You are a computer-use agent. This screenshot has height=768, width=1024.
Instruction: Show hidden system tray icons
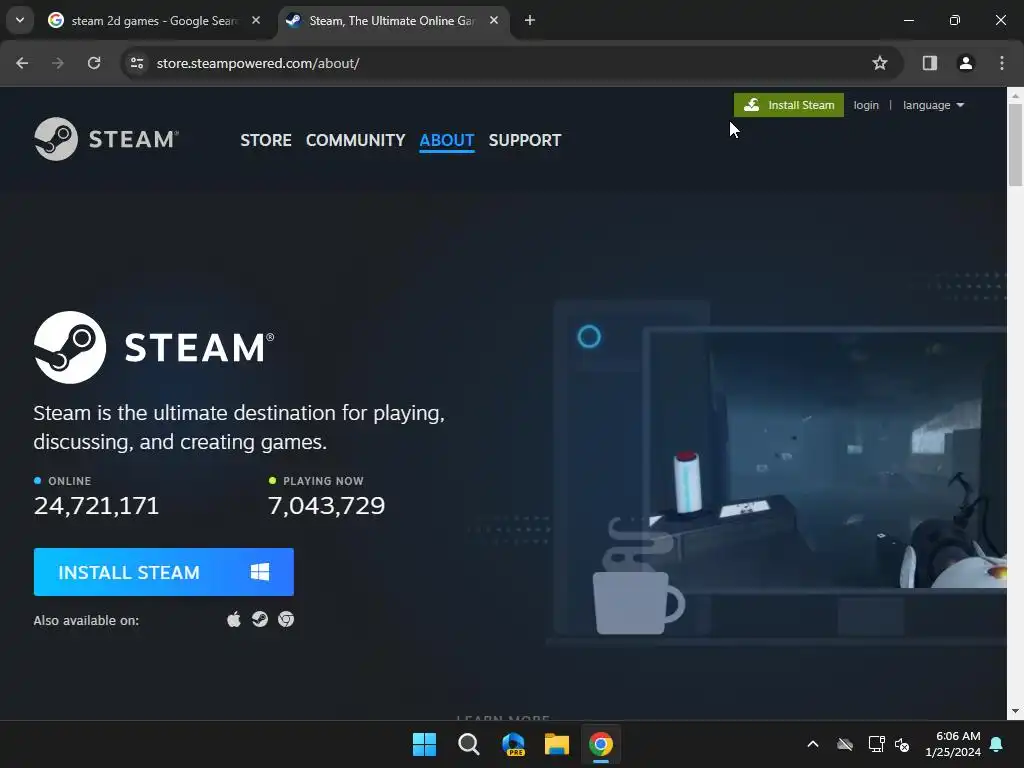pos(813,744)
